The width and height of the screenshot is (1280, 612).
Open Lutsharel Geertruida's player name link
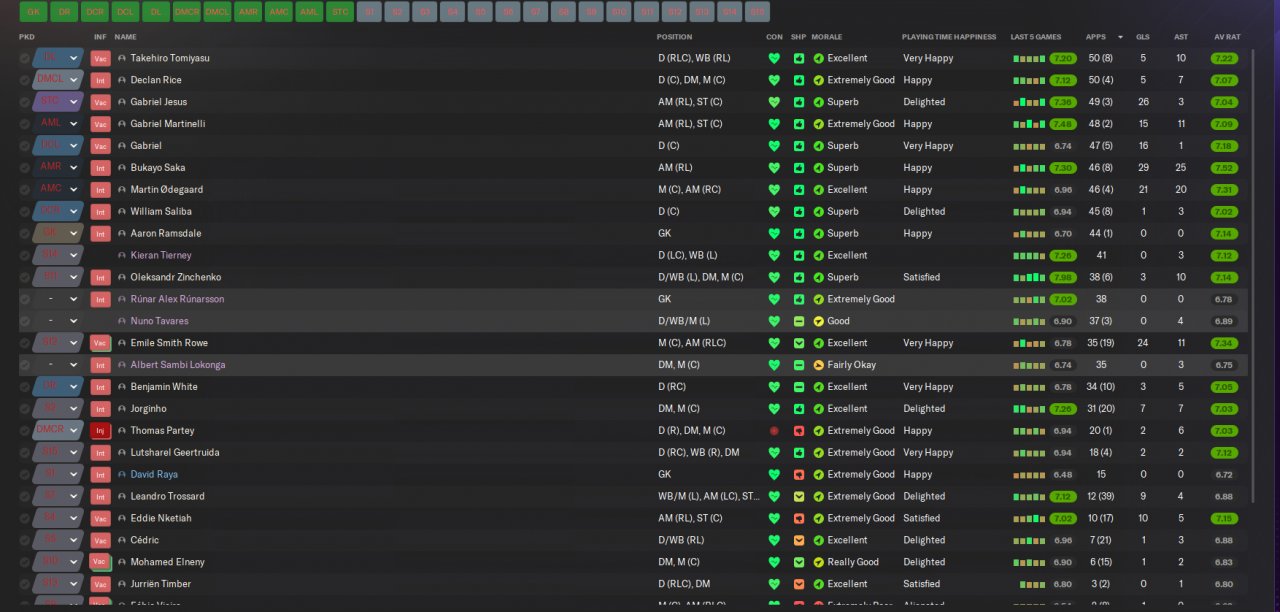pos(175,453)
